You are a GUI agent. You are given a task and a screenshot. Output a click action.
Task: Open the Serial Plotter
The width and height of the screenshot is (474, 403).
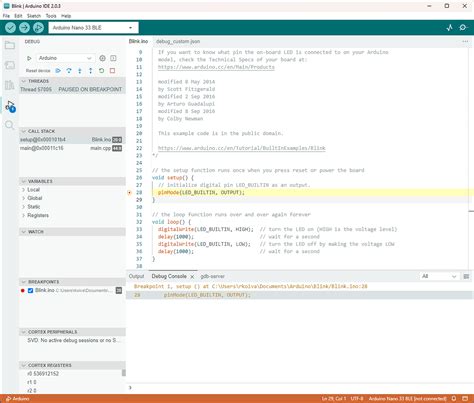coord(449,27)
